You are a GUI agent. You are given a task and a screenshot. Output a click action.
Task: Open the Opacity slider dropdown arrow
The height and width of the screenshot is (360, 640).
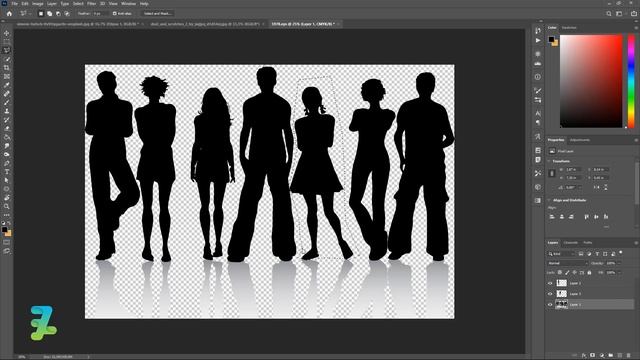pyautogui.click(x=619, y=263)
